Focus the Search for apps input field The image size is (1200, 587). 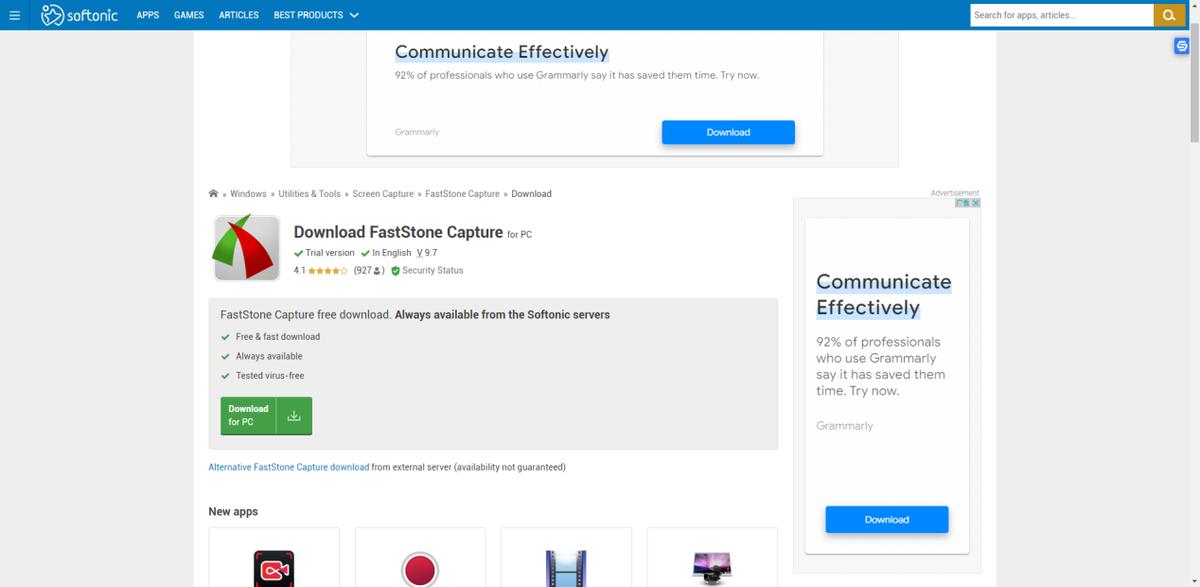point(1060,15)
